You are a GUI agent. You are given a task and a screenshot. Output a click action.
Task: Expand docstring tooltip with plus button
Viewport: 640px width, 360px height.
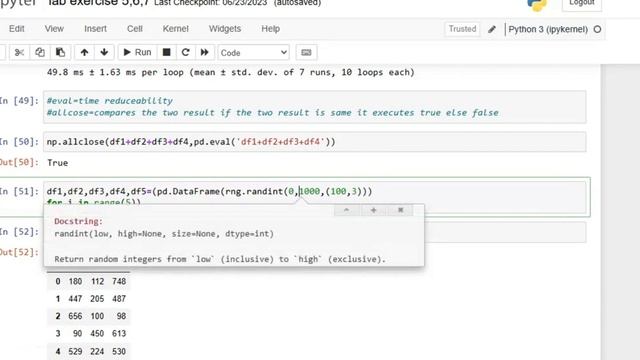point(373,210)
